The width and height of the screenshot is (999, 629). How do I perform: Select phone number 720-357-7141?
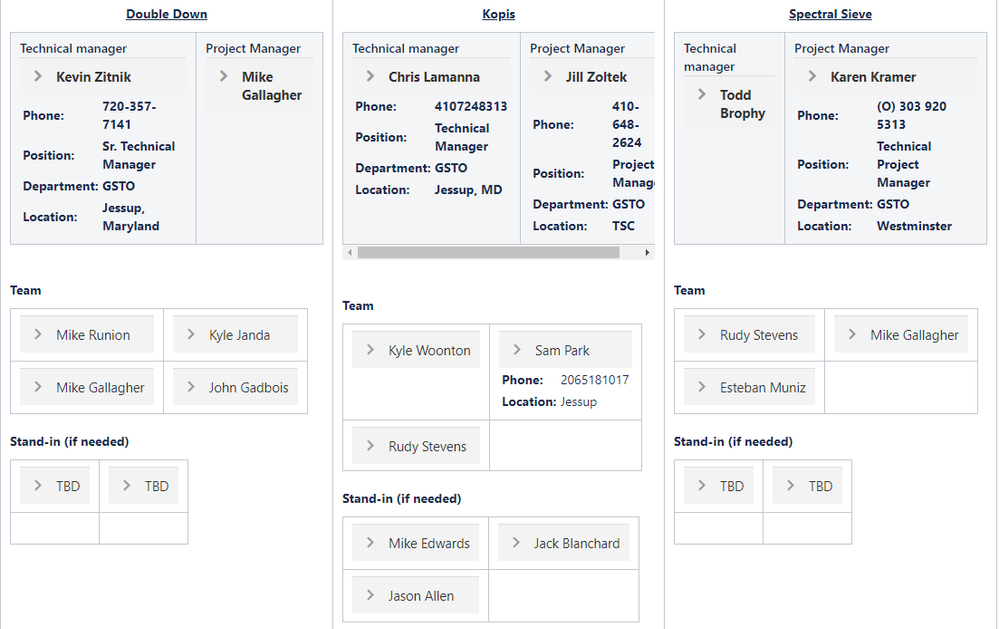point(129,115)
